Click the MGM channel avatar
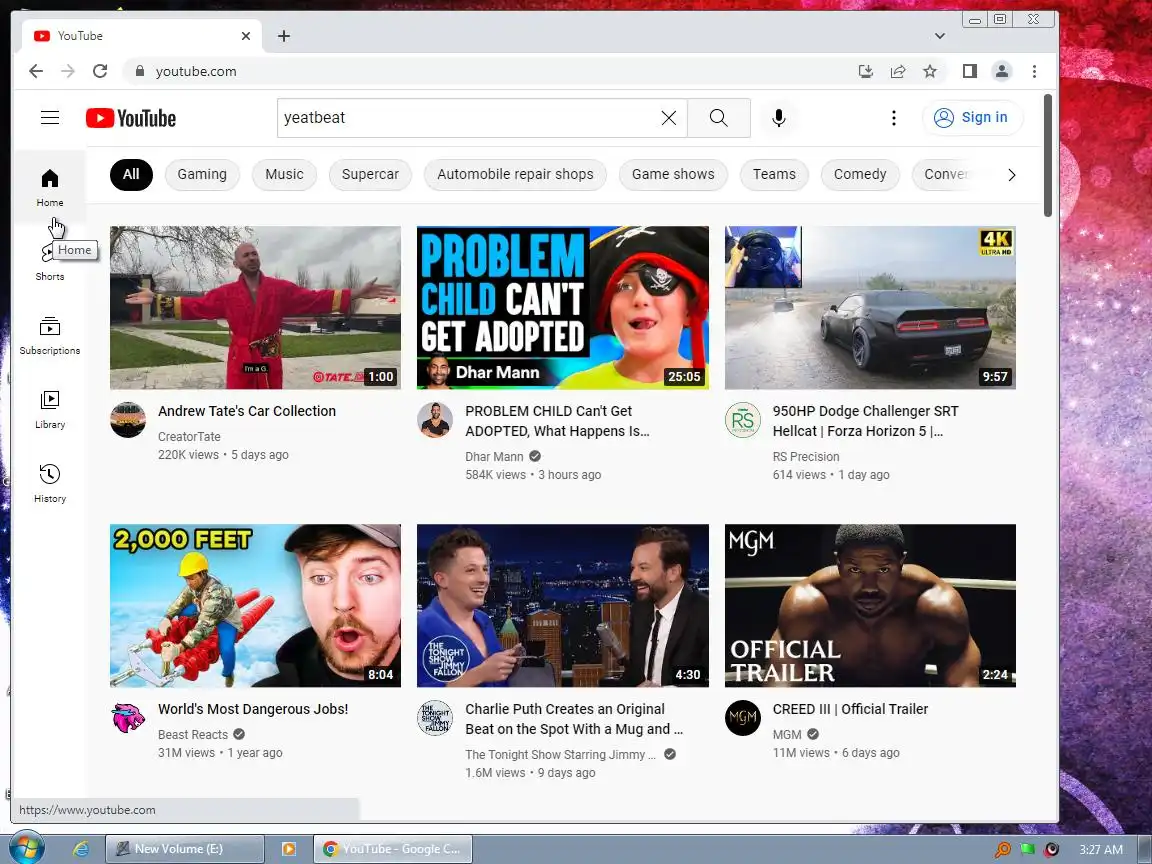This screenshot has width=1152, height=864. click(743, 718)
